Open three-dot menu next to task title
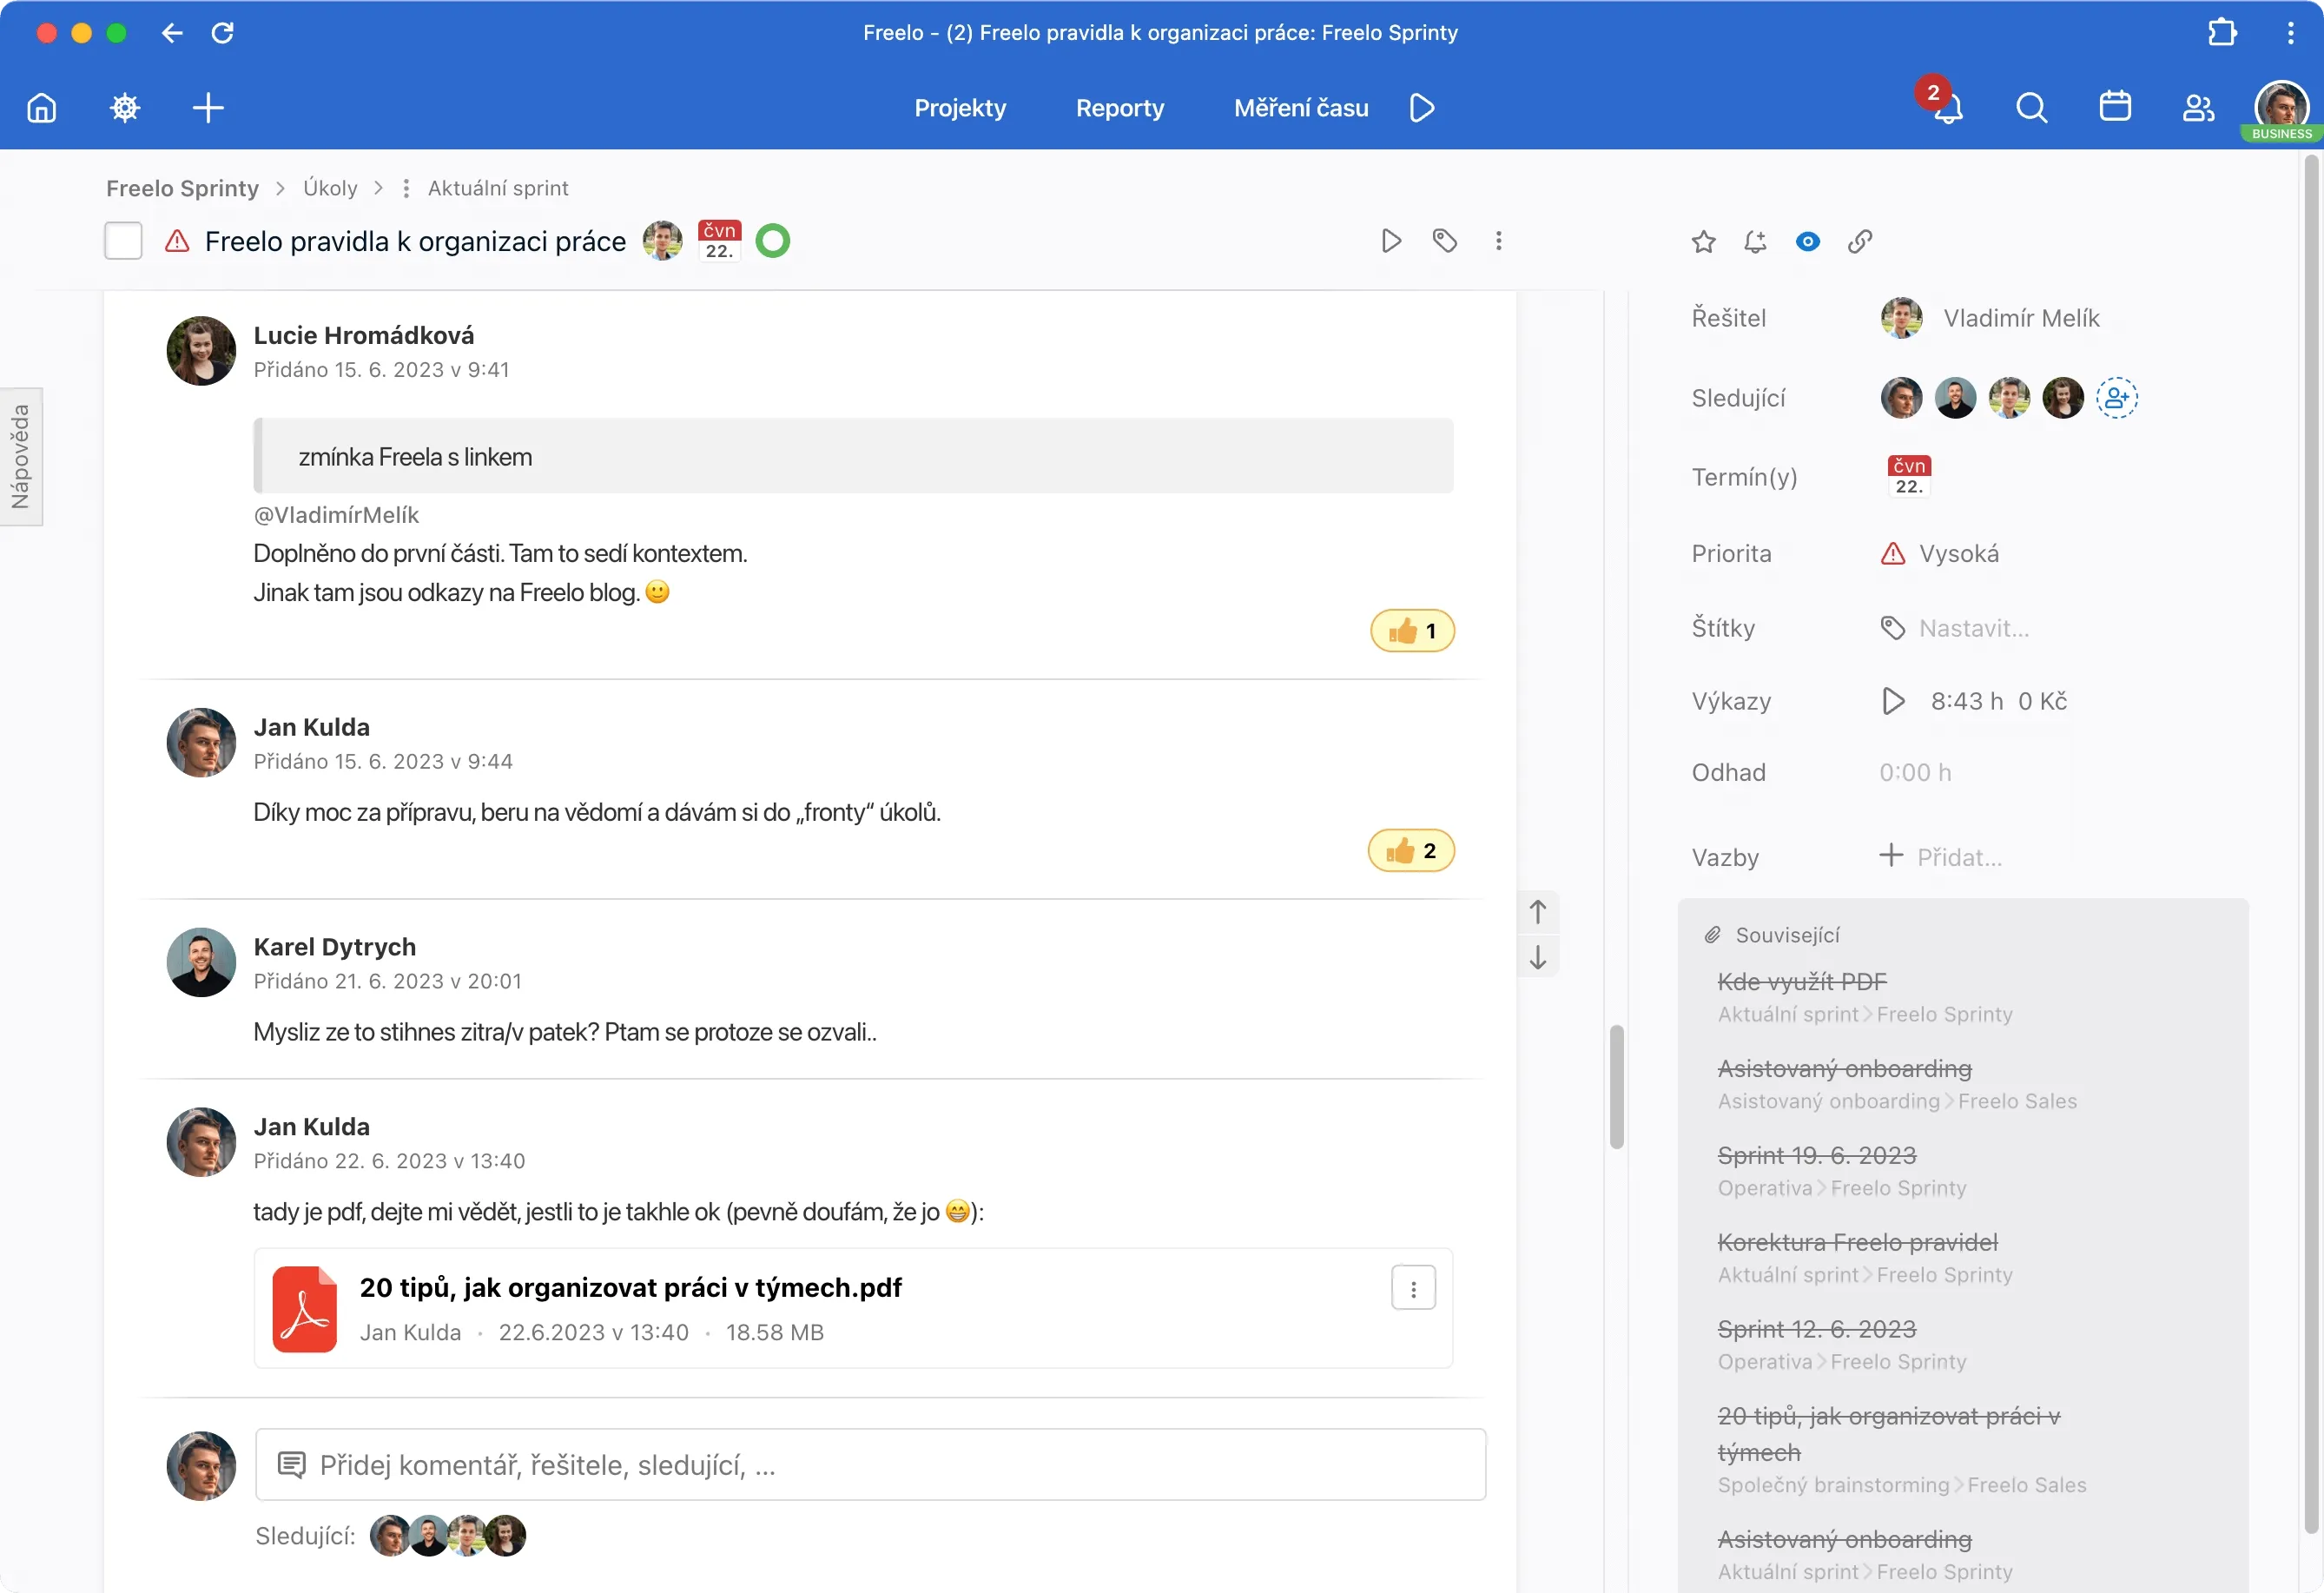This screenshot has width=2324, height=1593. click(x=1498, y=241)
